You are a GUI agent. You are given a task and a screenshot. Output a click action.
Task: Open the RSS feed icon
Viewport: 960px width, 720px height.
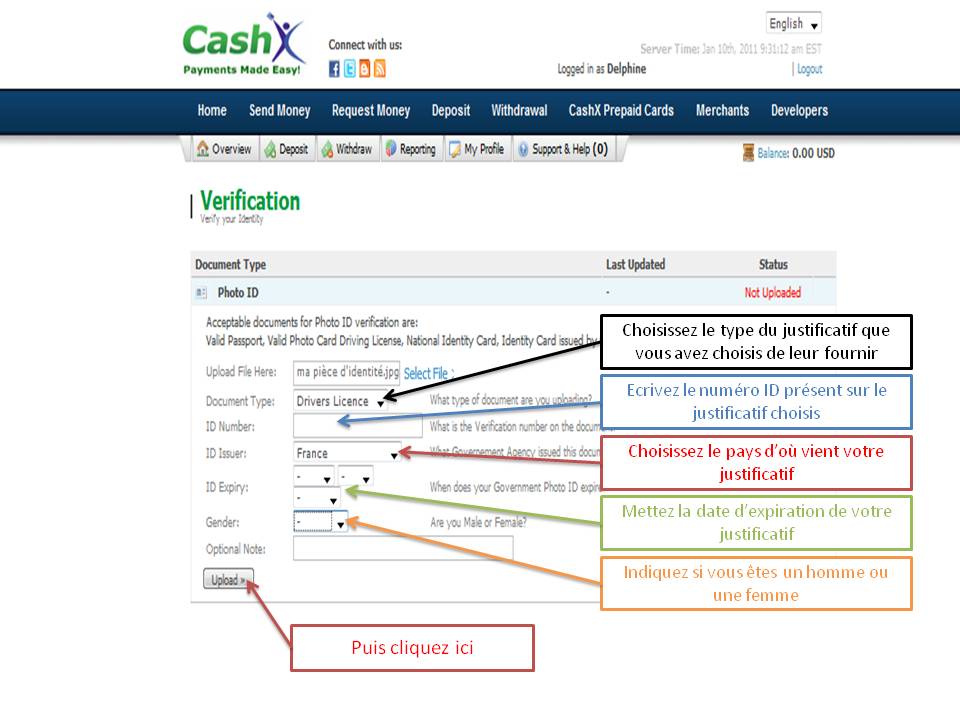[380, 69]
